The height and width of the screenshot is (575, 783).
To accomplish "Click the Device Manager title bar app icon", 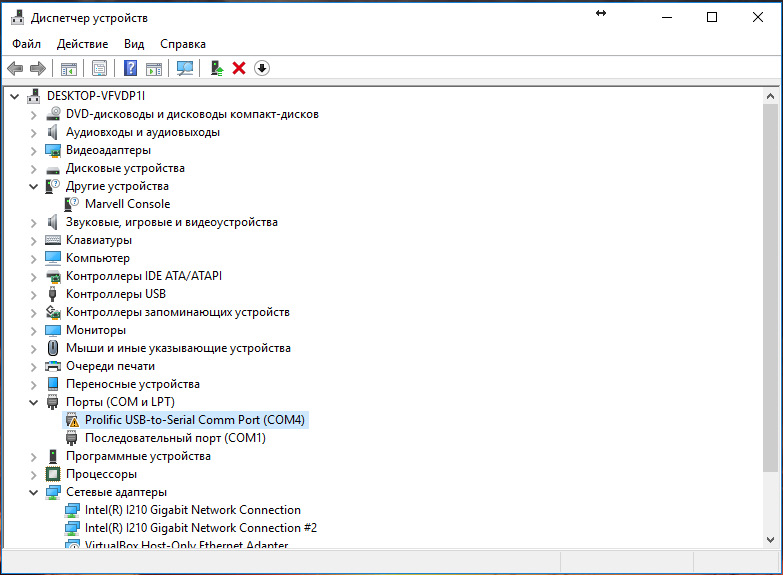I will point(17,17).
